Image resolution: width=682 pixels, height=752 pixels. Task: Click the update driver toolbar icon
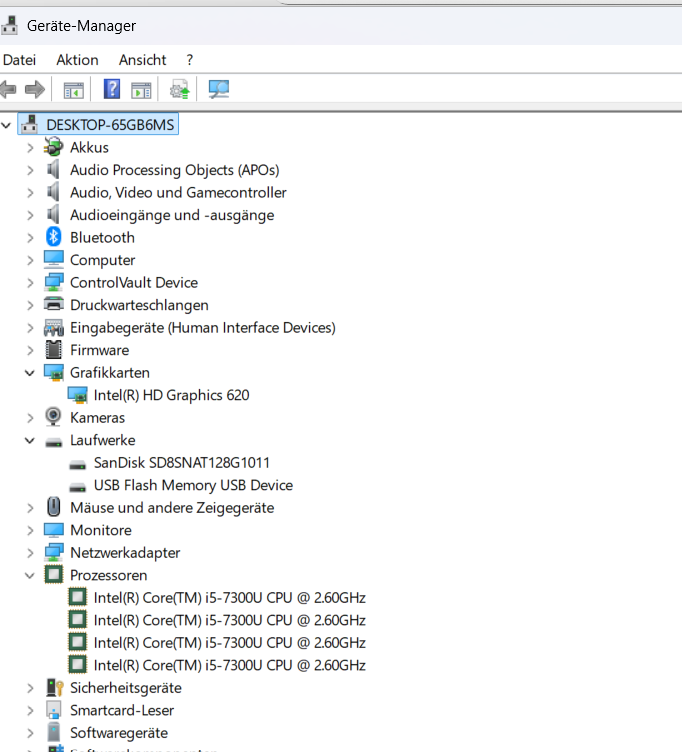pyautogui.click(x=180, y=90)
